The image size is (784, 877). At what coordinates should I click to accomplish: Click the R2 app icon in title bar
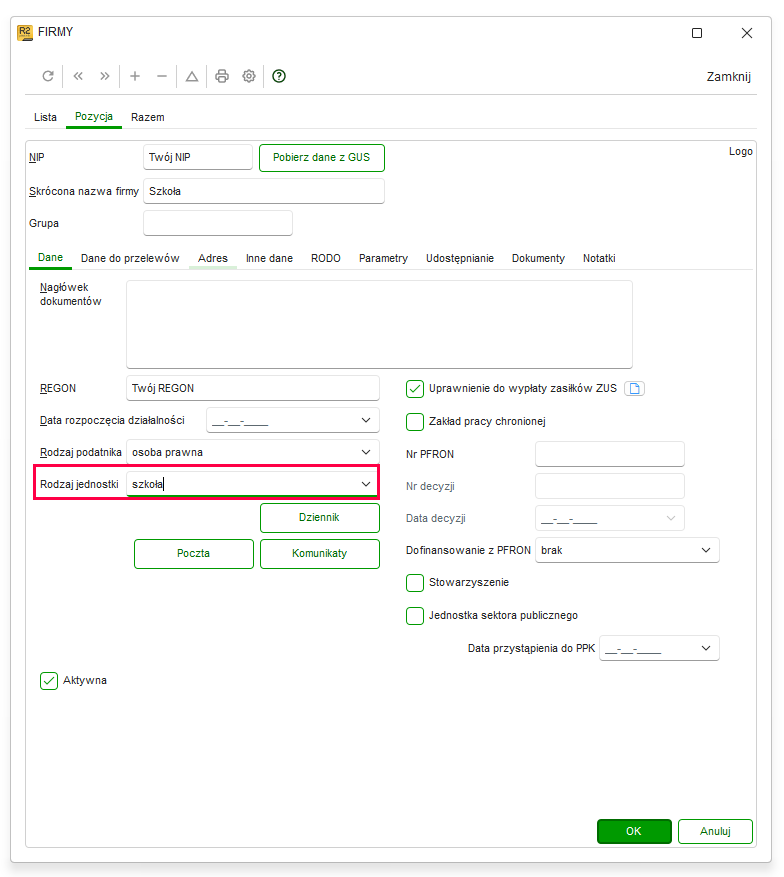(x=25, y=32)
